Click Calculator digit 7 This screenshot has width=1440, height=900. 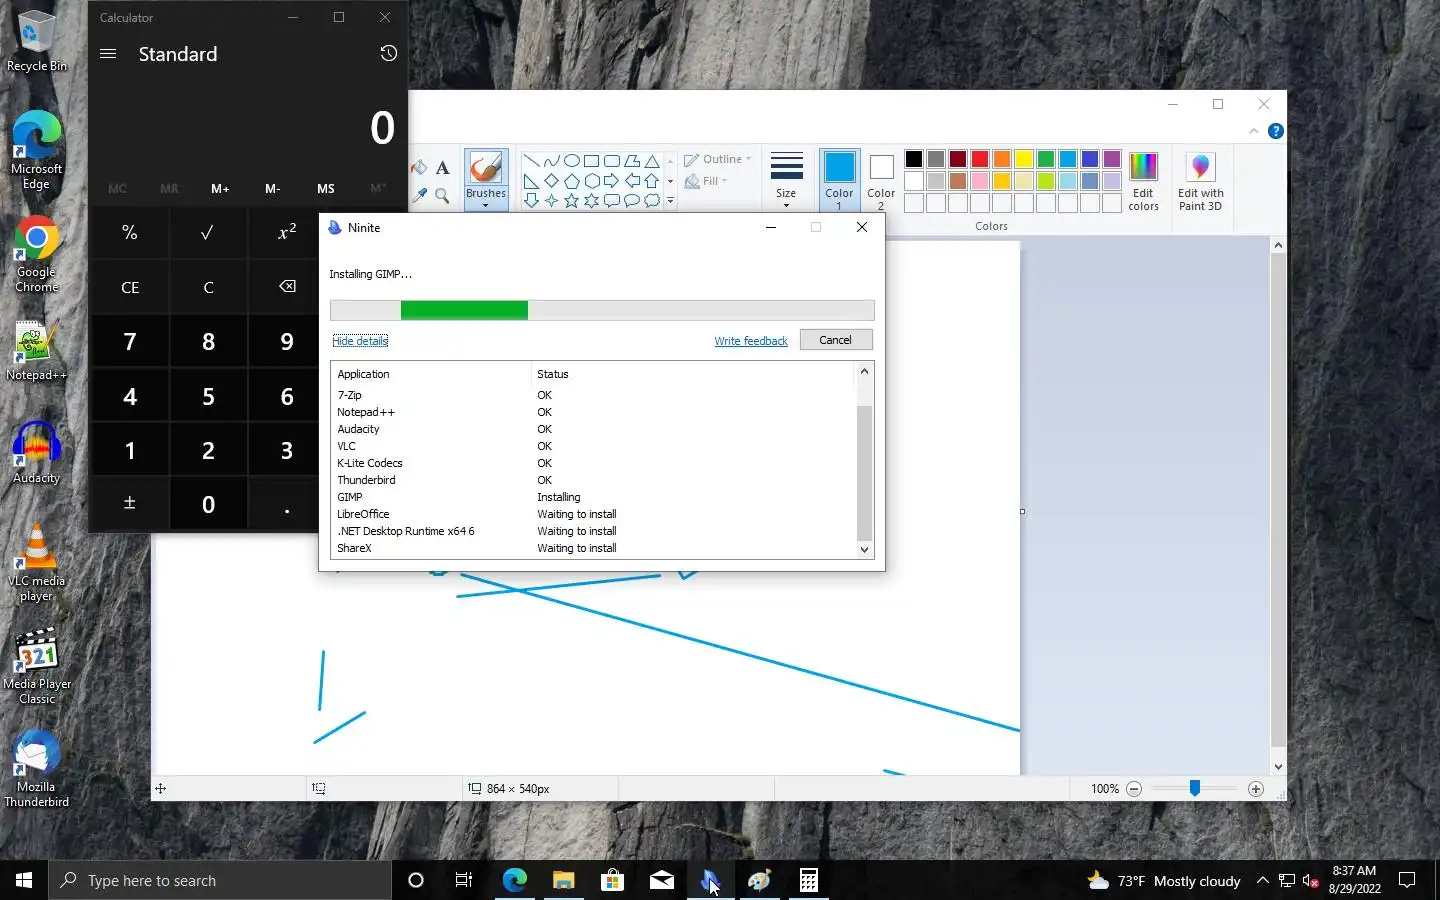tap(130, 342)
